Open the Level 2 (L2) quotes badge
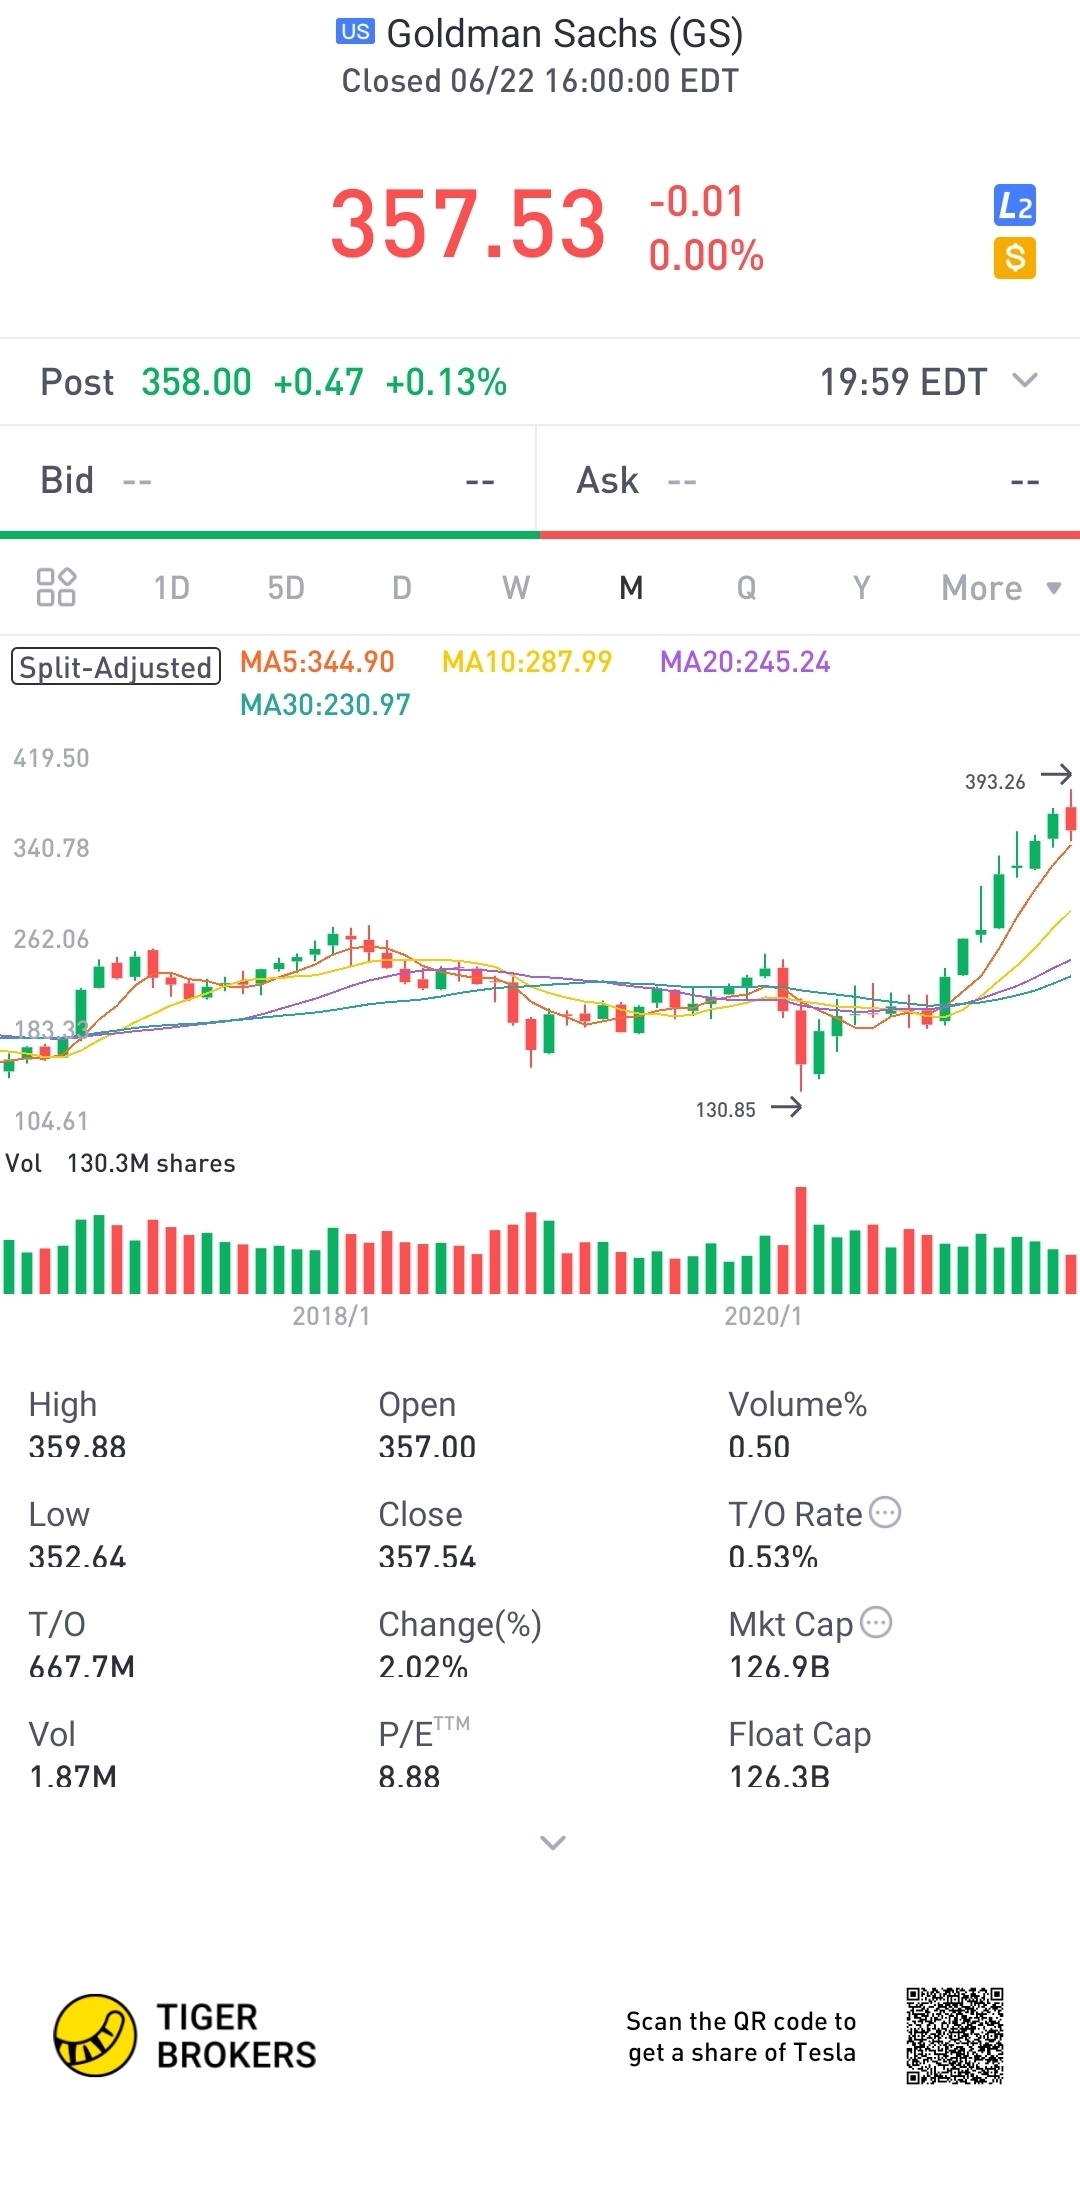1080x2187 pixels. coord(1014,206)
